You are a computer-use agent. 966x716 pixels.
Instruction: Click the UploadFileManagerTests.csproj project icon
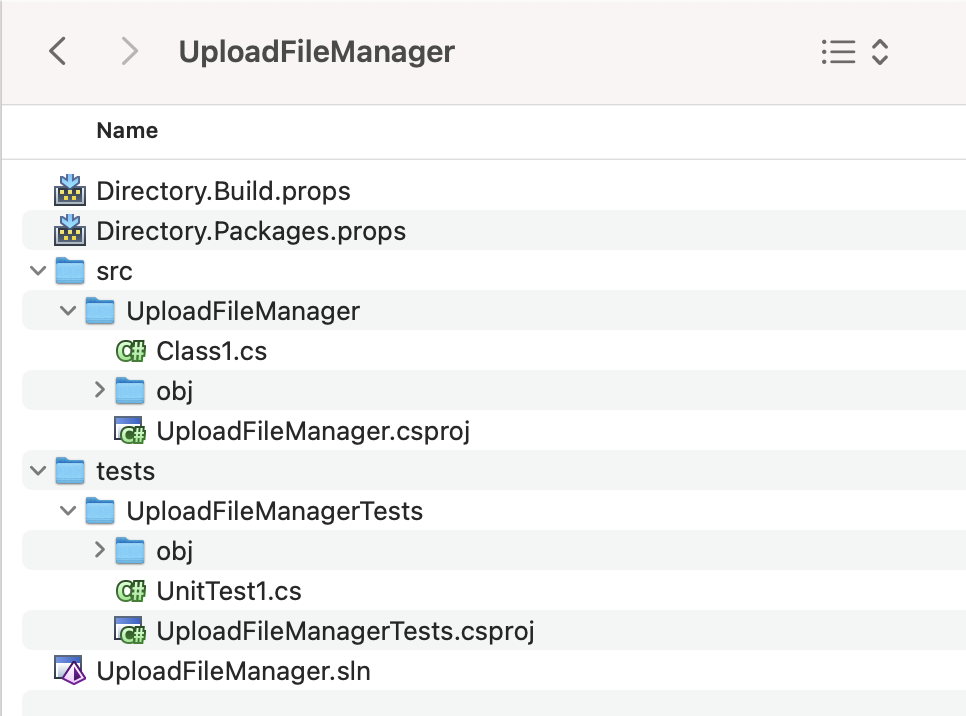[129, 631]
